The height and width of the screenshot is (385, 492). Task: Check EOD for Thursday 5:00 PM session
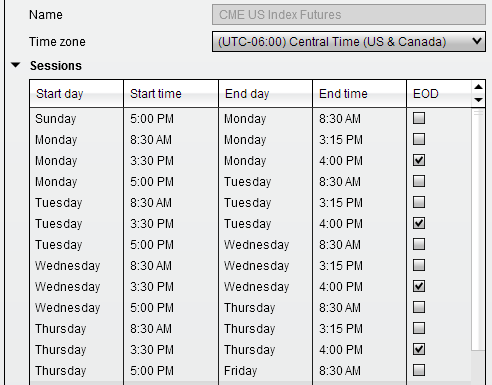419,370
